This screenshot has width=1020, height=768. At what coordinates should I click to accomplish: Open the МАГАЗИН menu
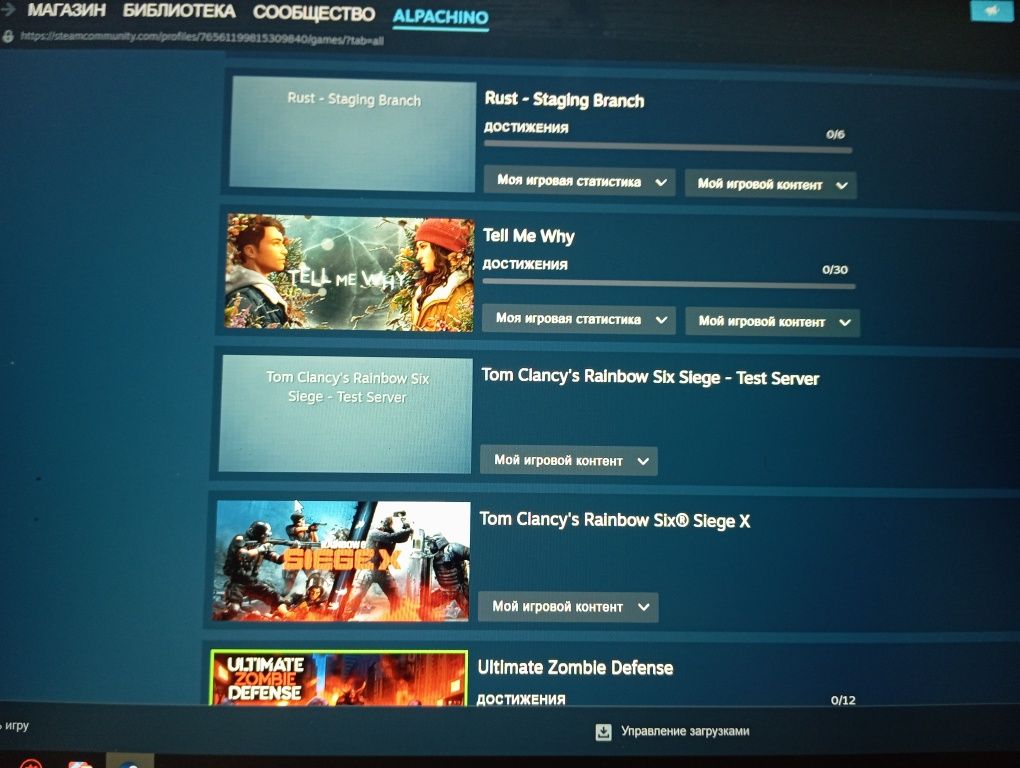coord(66,10)
